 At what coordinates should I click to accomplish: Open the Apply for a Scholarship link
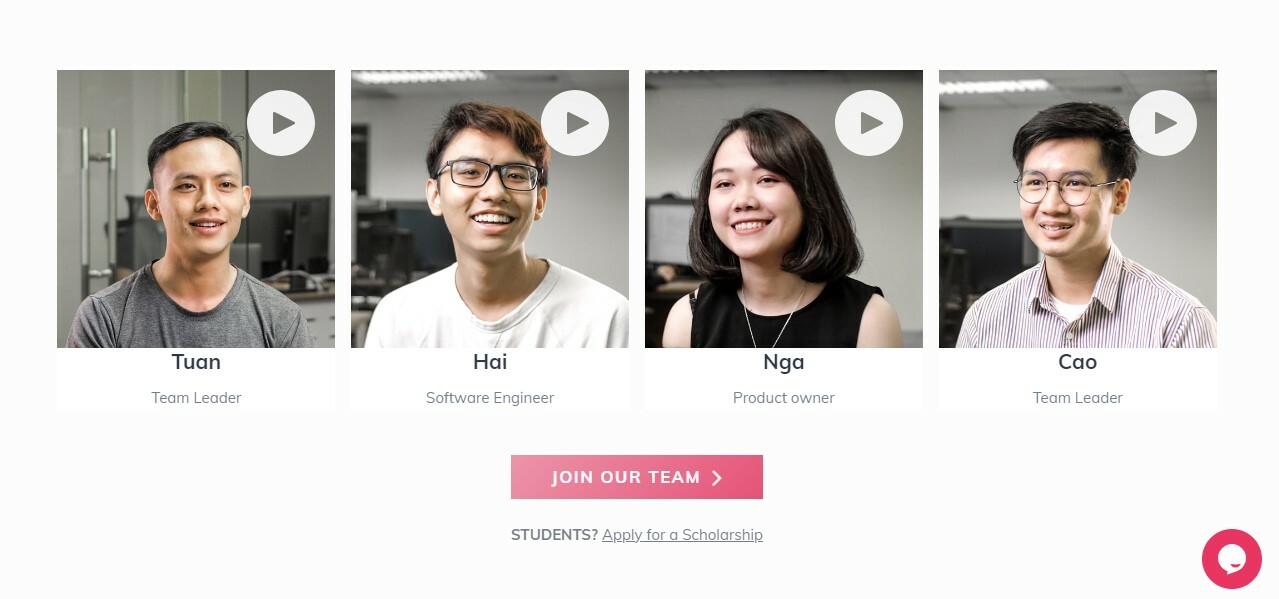coord(682,535)
